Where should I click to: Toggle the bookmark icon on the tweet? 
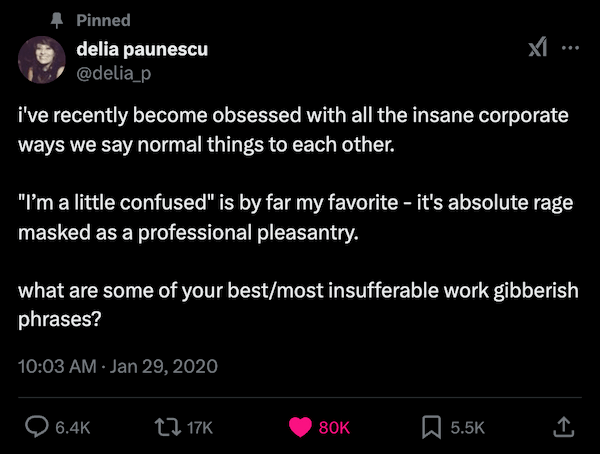click(x=431, y=427)
